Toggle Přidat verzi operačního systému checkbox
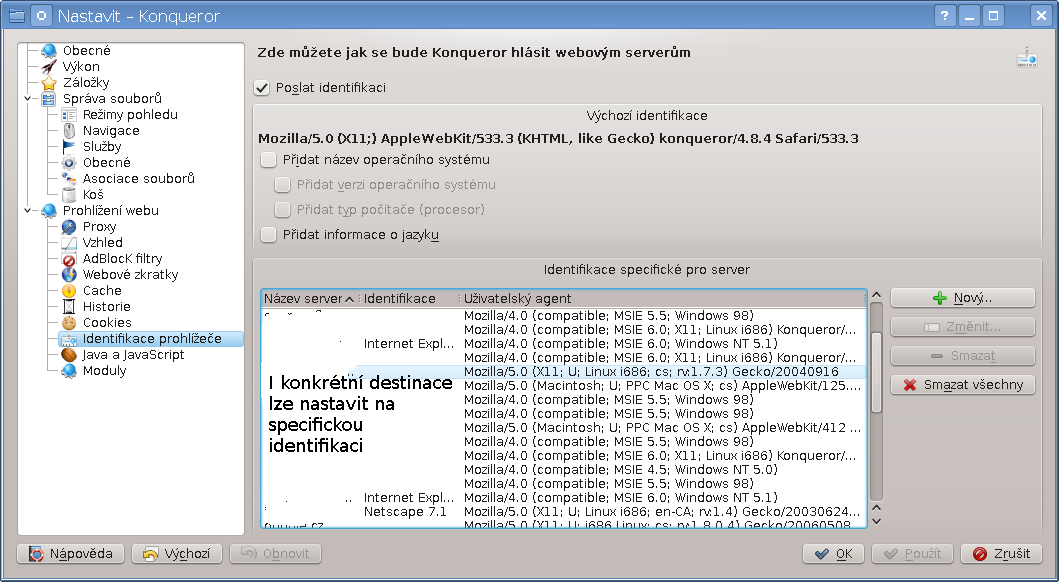 (282, 185)
